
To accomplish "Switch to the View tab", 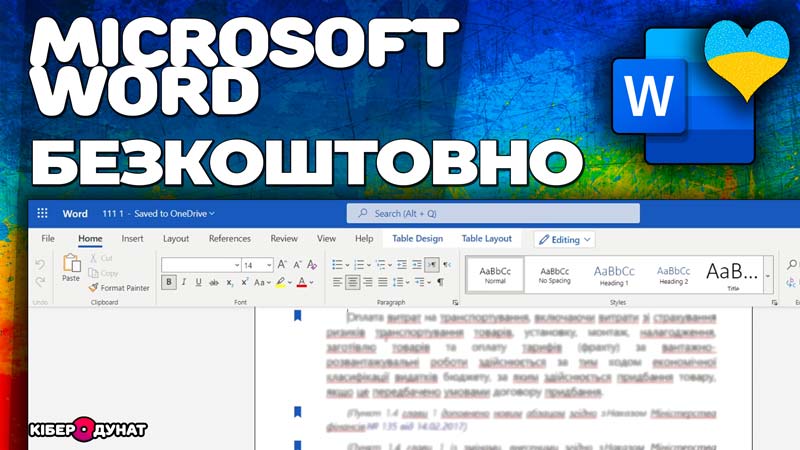I will (x=326, y=238).
